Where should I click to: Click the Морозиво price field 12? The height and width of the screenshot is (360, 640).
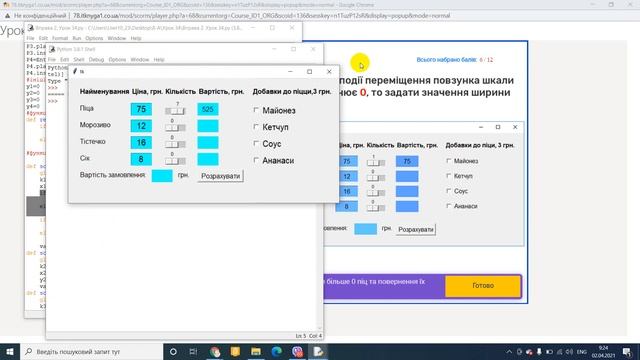141,126
